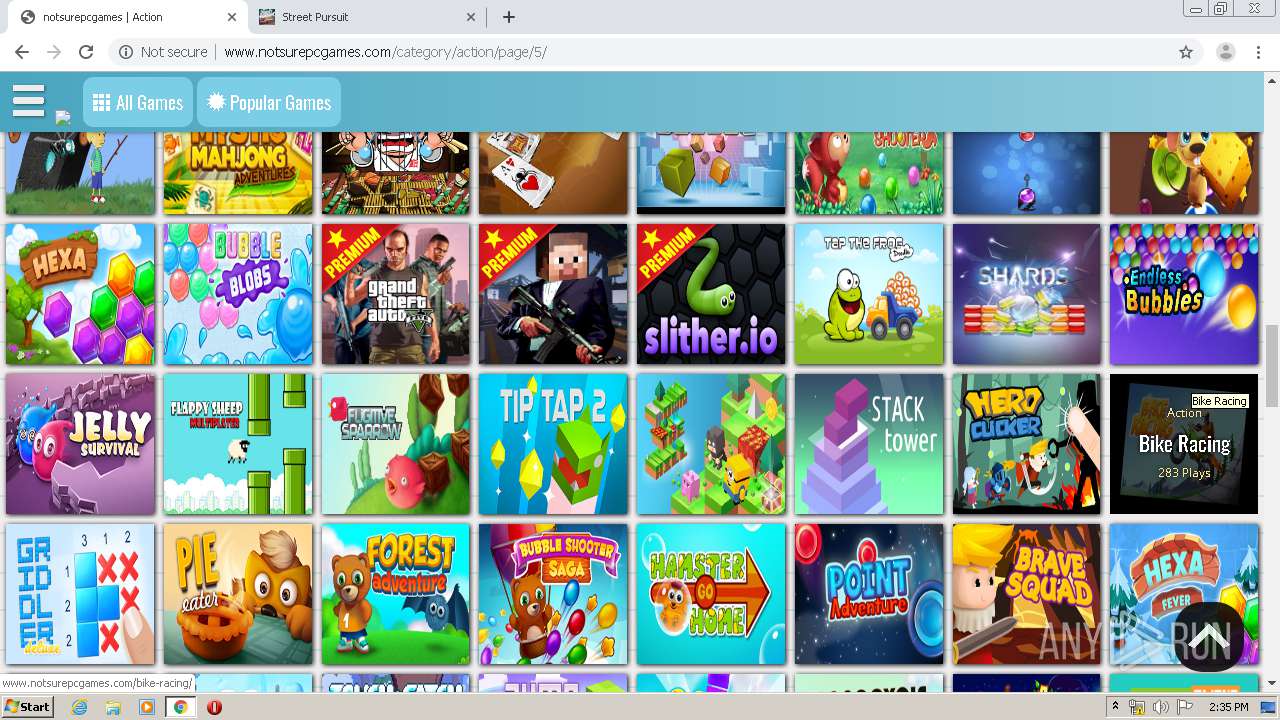Viewport: 1280px width, 720px height.
Task: Open the Tap the Frog game
Action: click(x=869, y=294)
